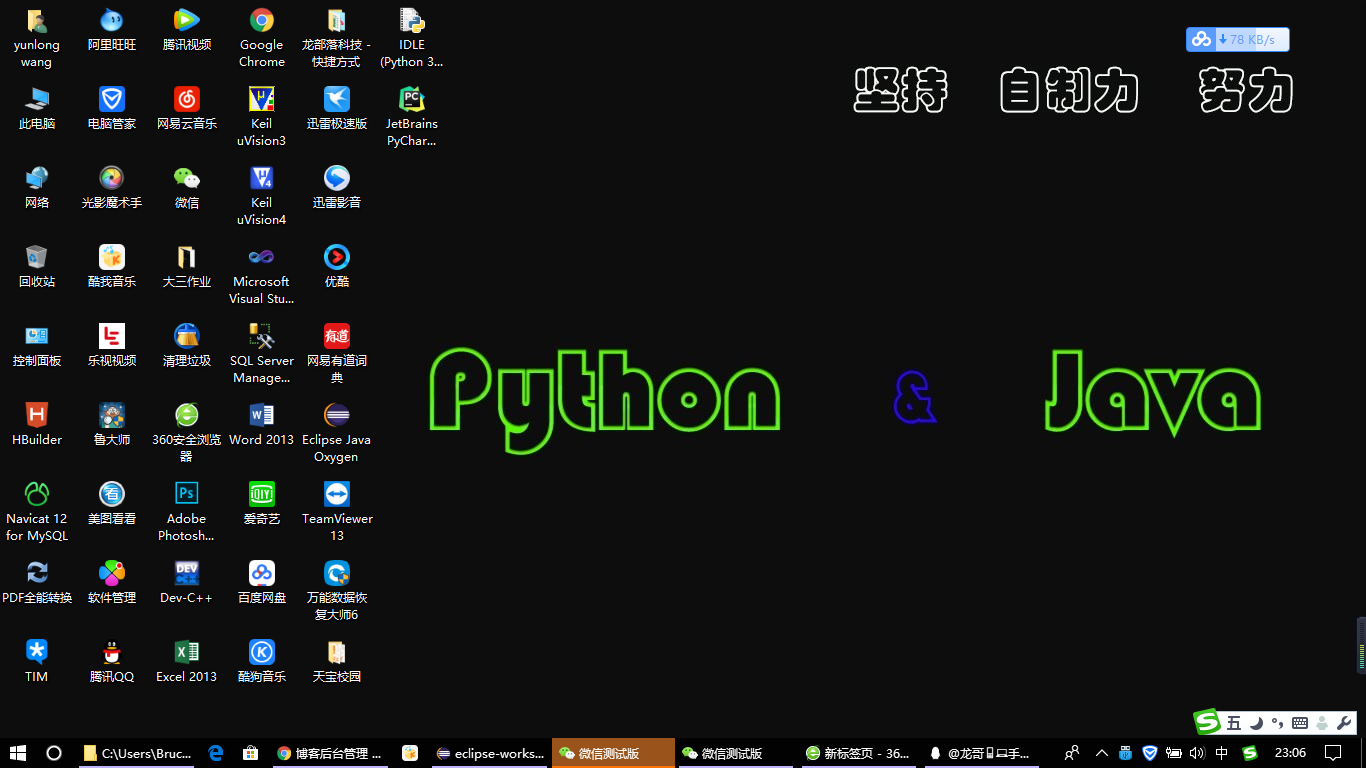Screen dimensions: 1366x768
Task: Switch to @龙哥 QQ chat taskbar item
Action: pos(982,753)
